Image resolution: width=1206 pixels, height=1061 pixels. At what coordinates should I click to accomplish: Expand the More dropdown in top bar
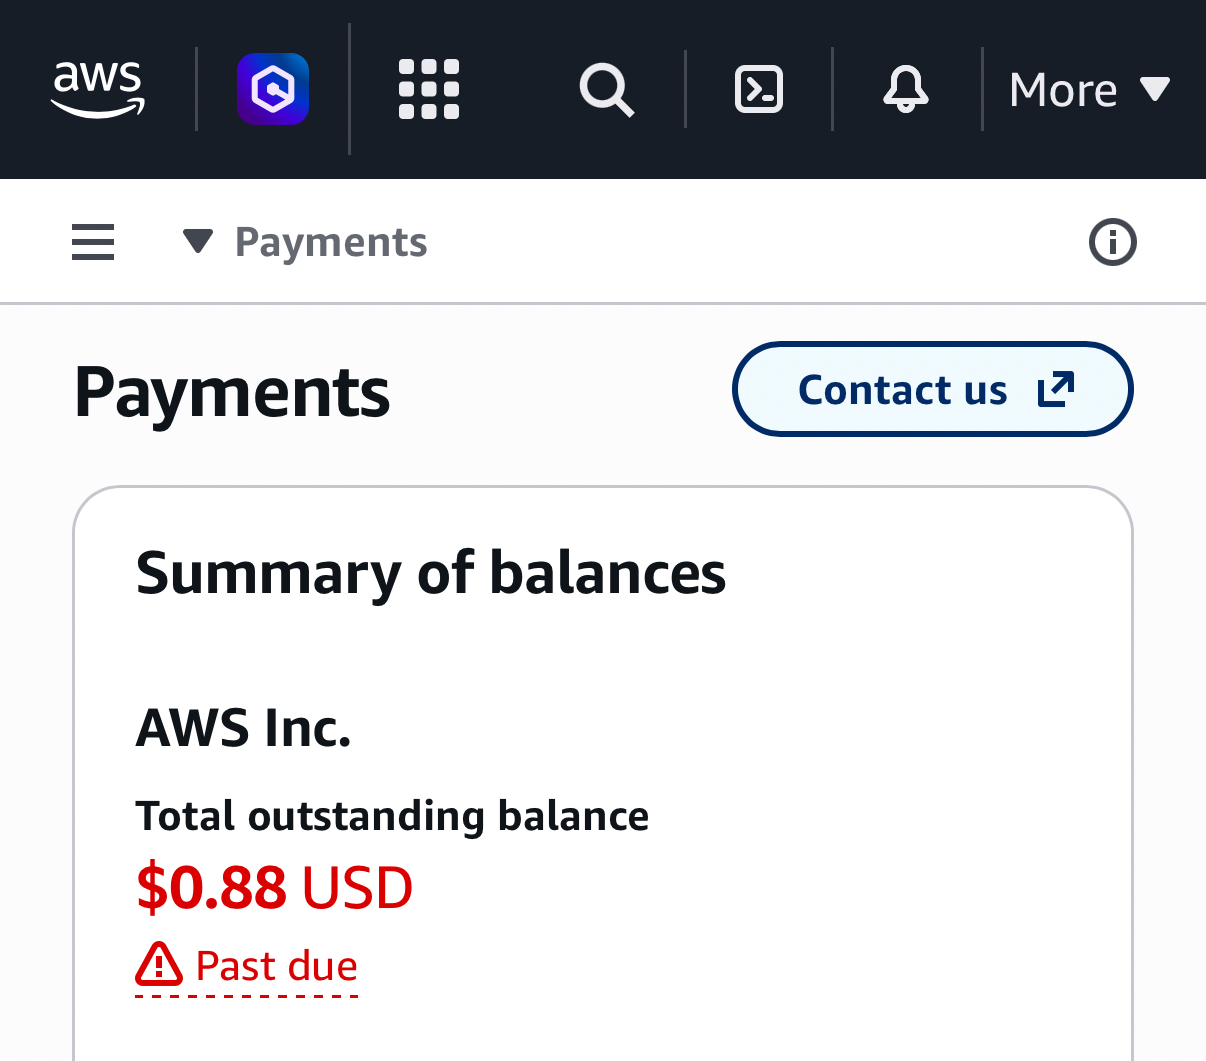1088,90
